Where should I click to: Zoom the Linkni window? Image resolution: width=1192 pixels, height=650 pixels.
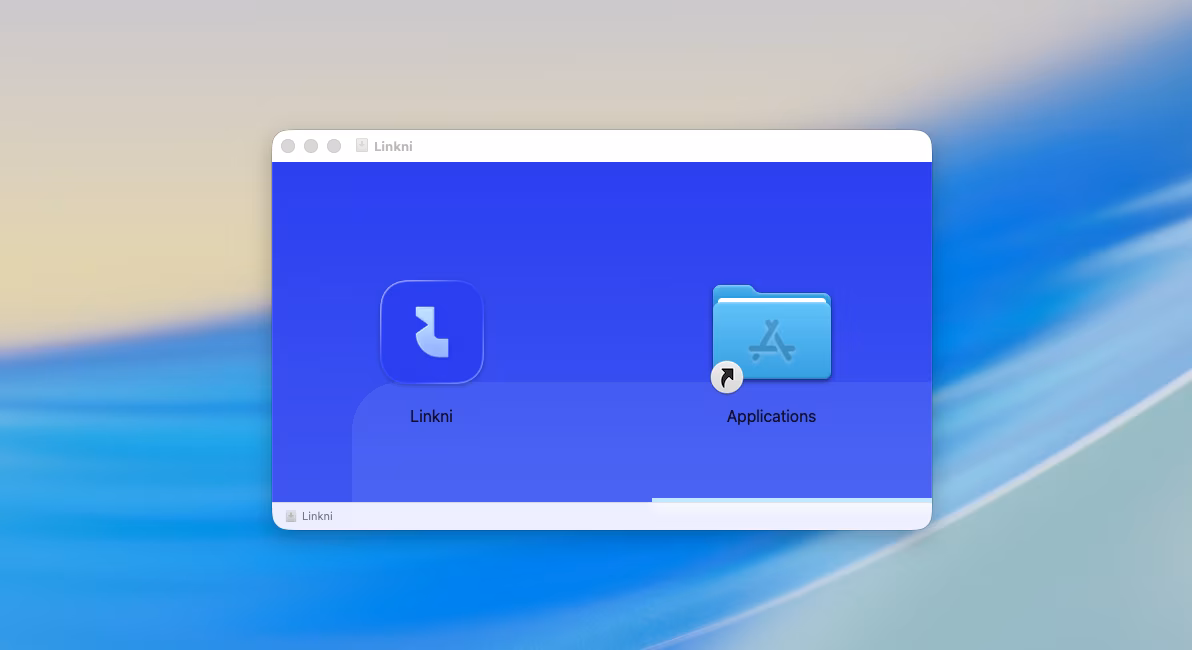coord(334,146)
